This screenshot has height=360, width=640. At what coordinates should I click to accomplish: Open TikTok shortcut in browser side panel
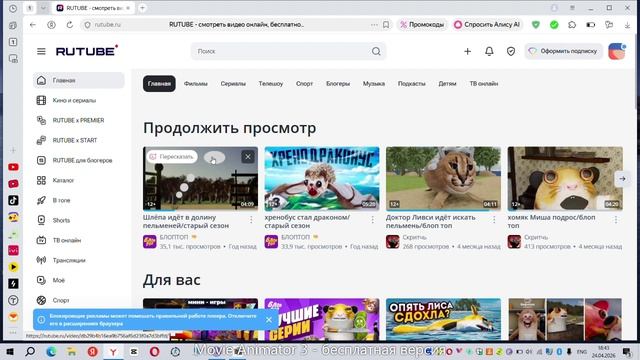coord(13,200)
